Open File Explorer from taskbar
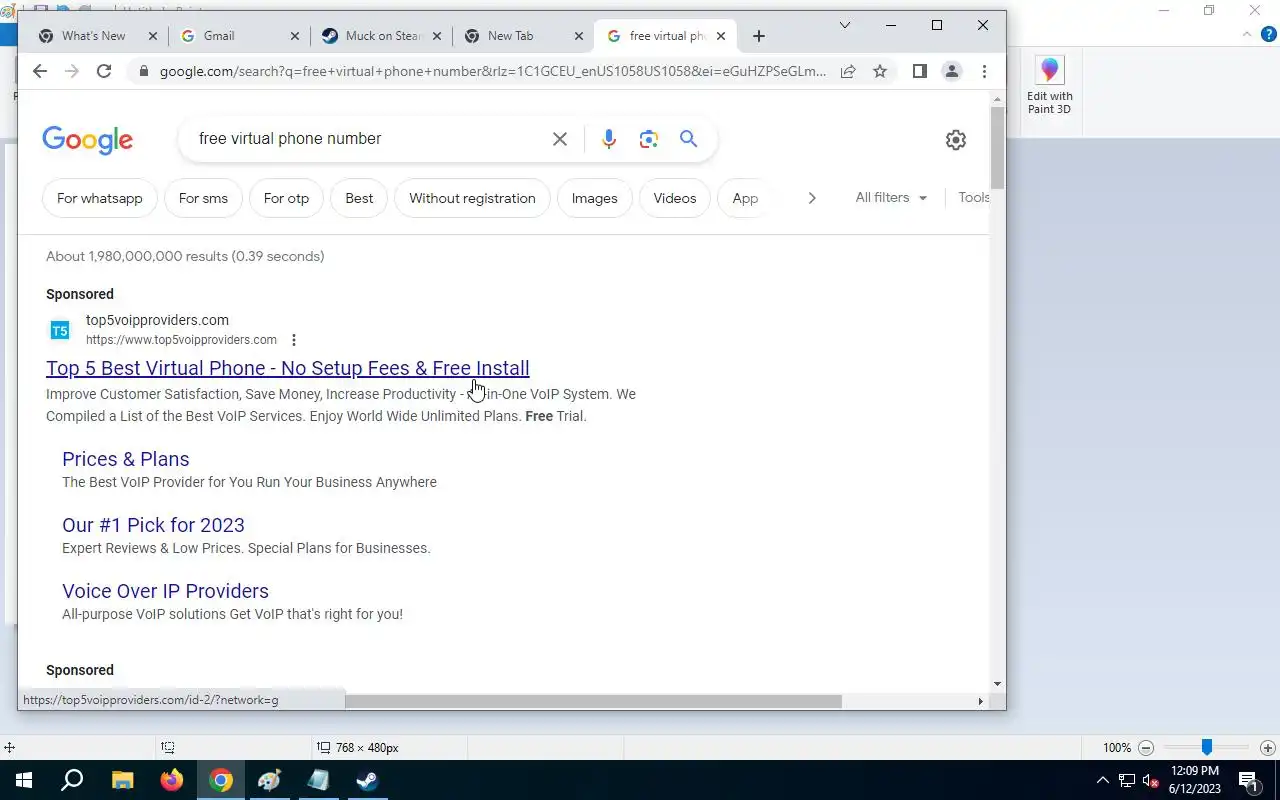The width and height of the screenshot is (1280, 800). (122, 780)
